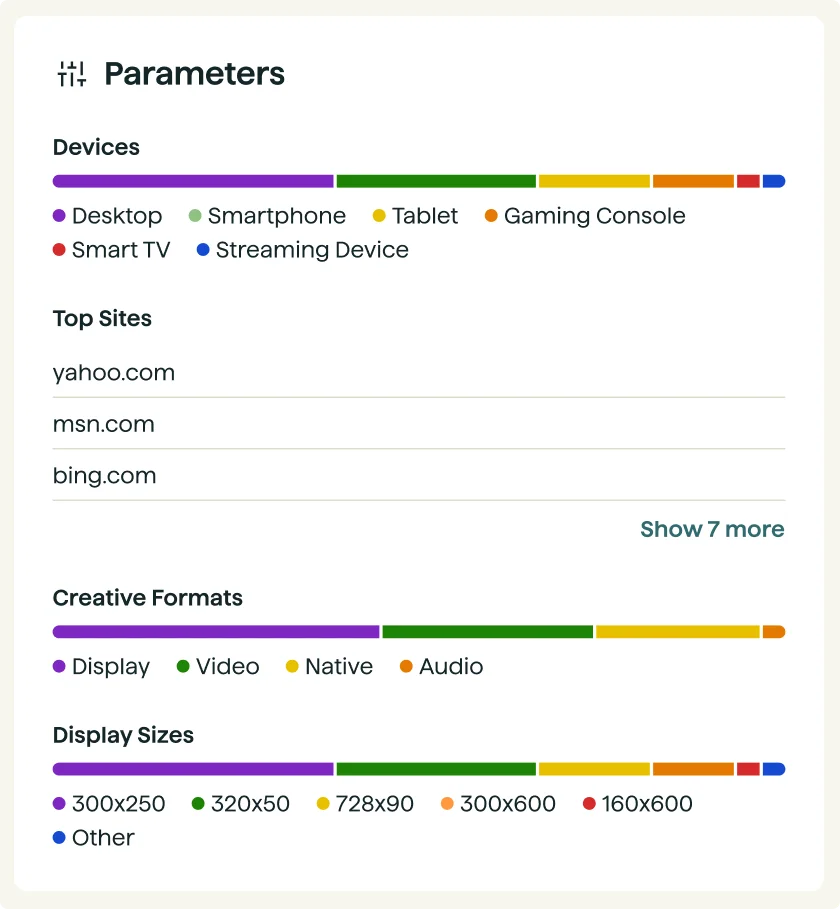
Task: Click the orange Gaming Console legend dot
Action: tap(491, 216)
